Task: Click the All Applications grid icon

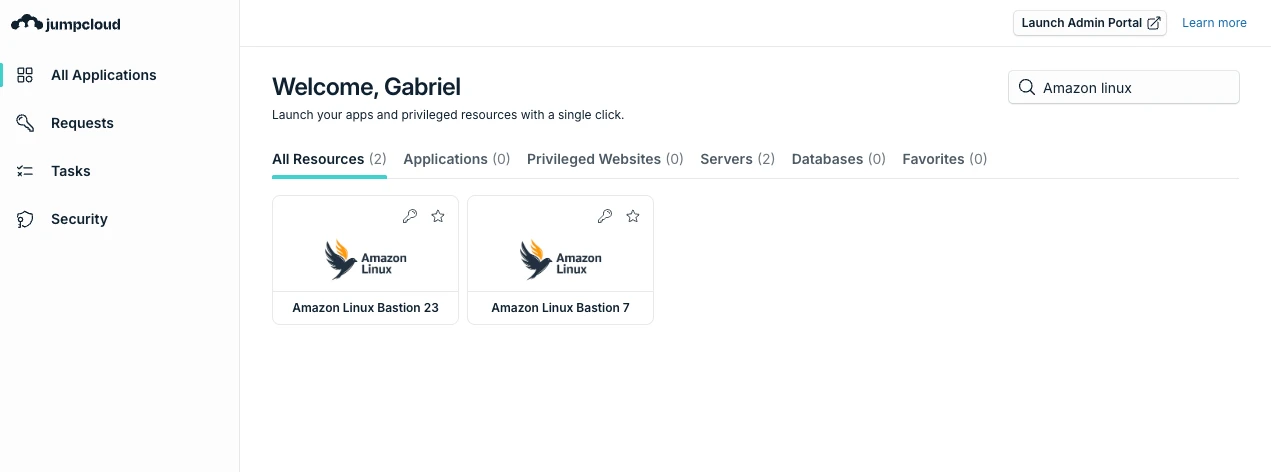Action: (x=26, y=75)
